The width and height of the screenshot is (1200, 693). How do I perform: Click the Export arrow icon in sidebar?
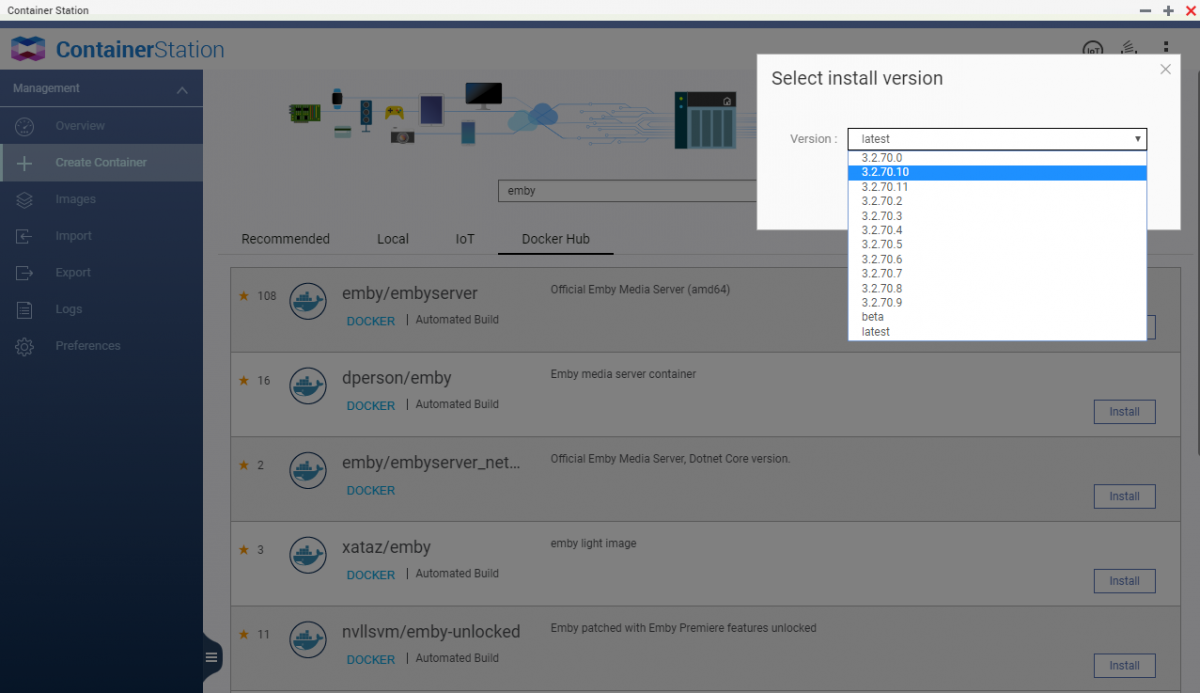pos(25,273)
